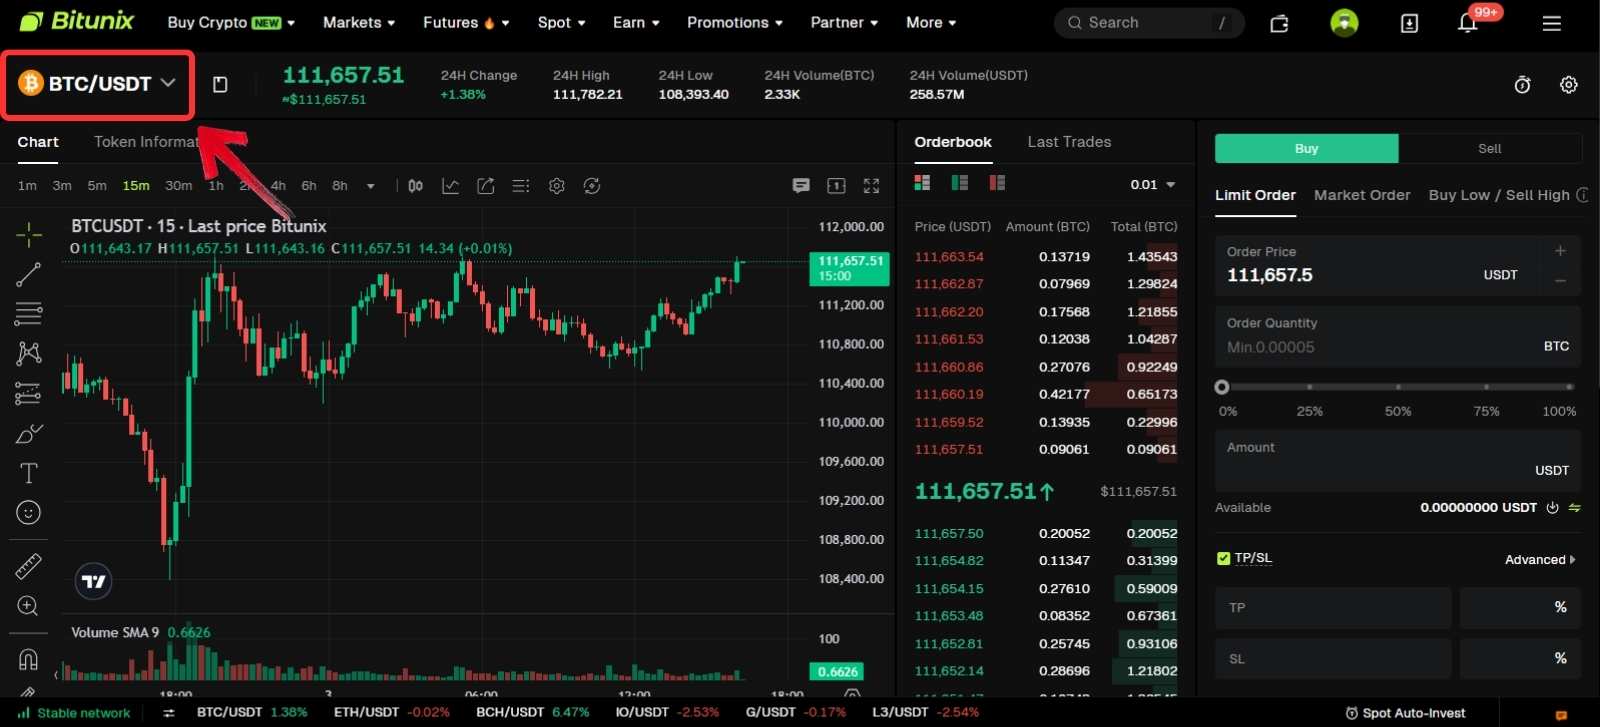Click the chart comment bubble icon
The height and width of the screenshot is (727, 1600).
pos(801,186)
